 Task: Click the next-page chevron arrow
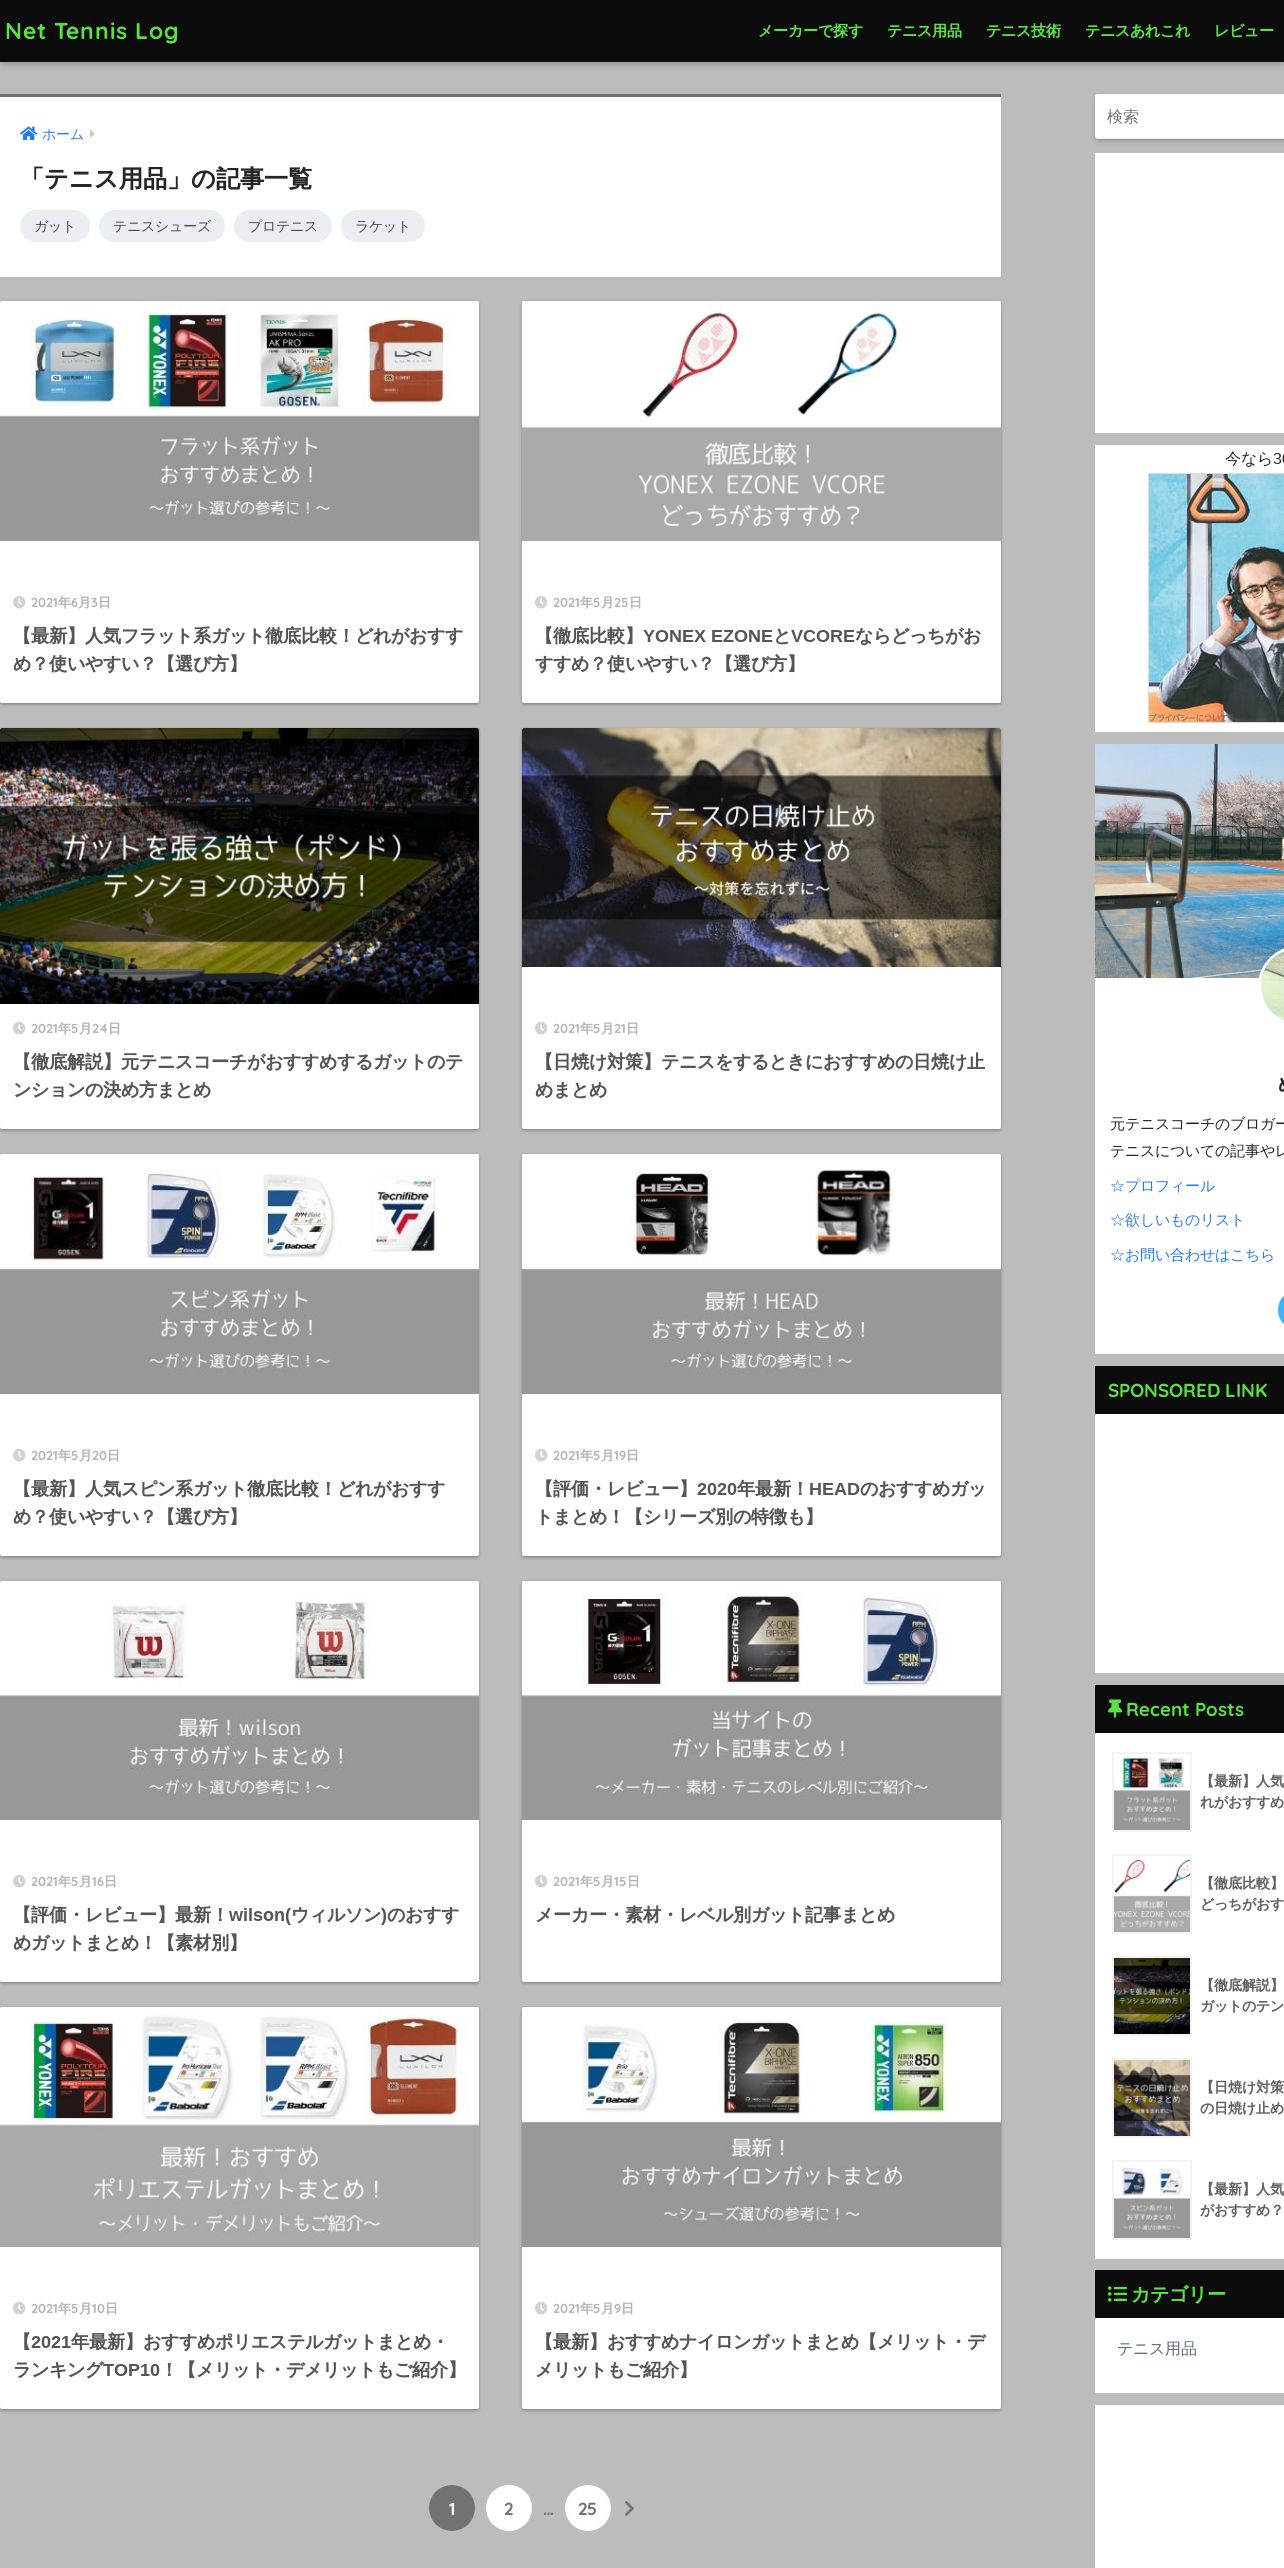point(629,2508)
